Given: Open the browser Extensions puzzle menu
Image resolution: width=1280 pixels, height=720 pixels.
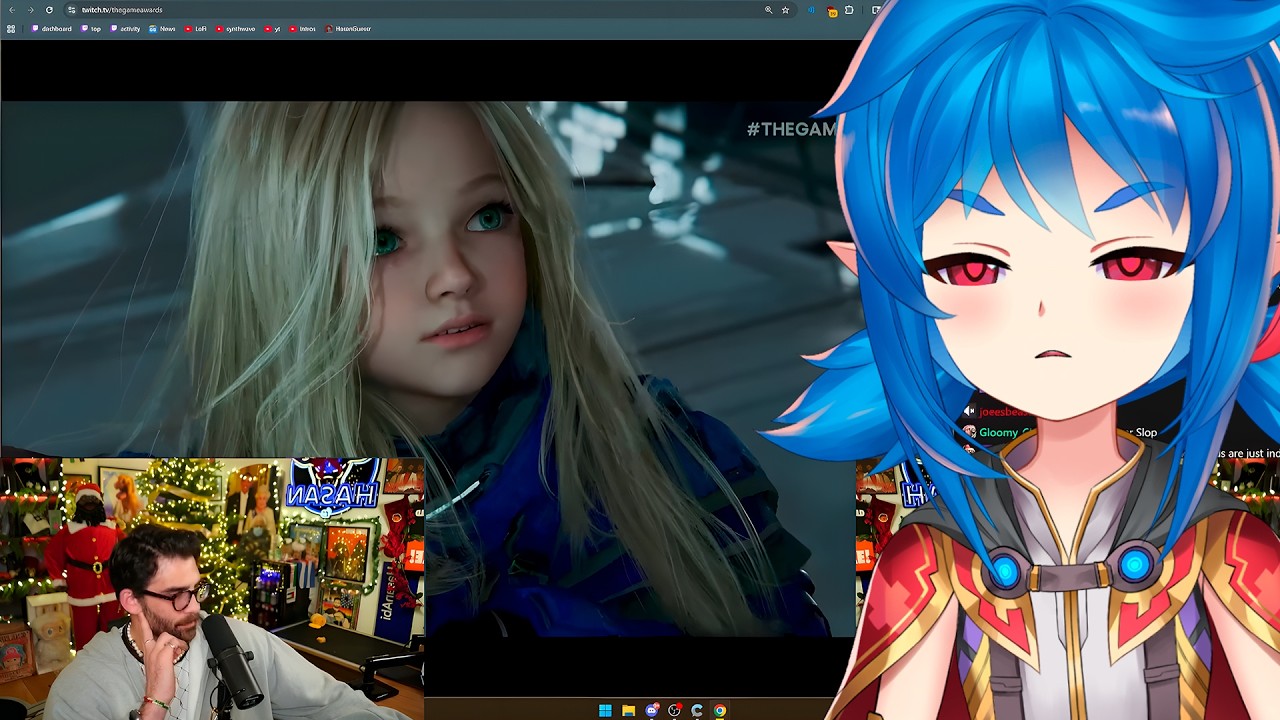Looking at the screenshot, I should (849, 10).
